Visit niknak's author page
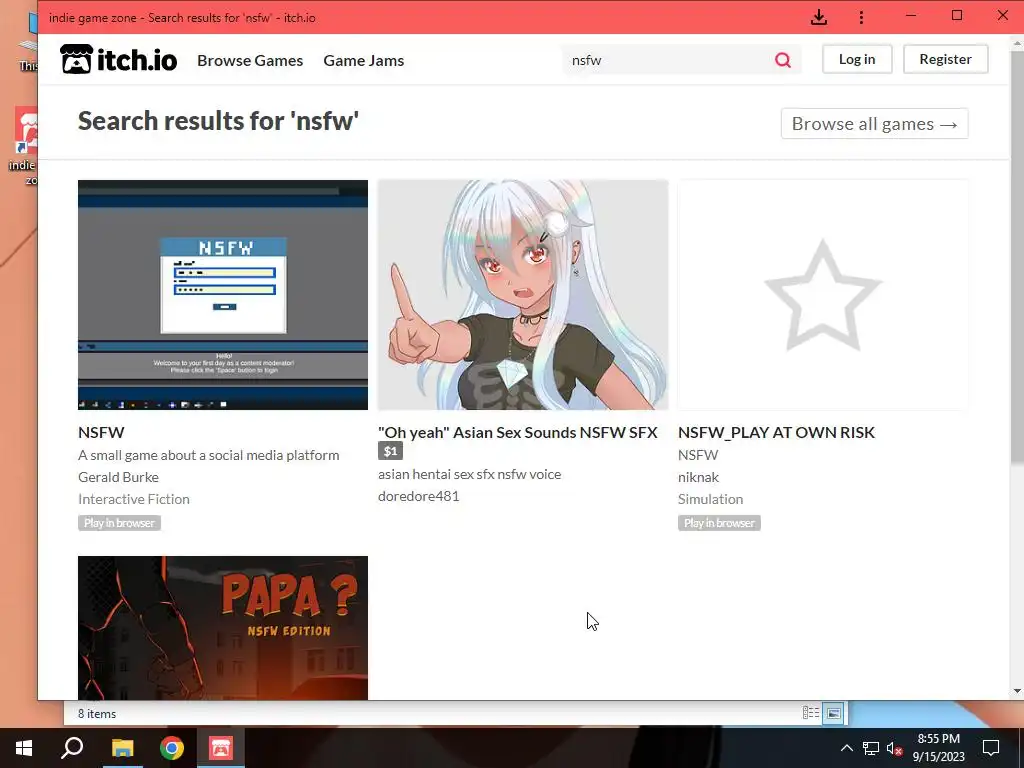 698,477
